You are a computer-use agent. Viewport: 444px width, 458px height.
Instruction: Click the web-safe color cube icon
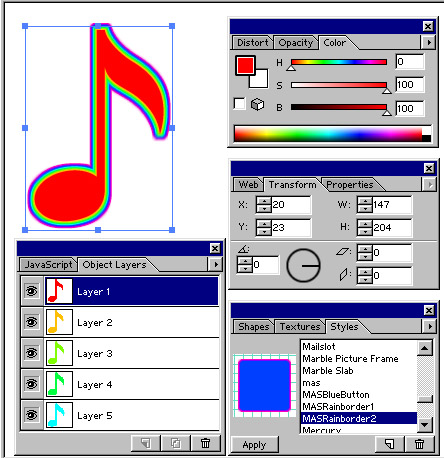257,105
